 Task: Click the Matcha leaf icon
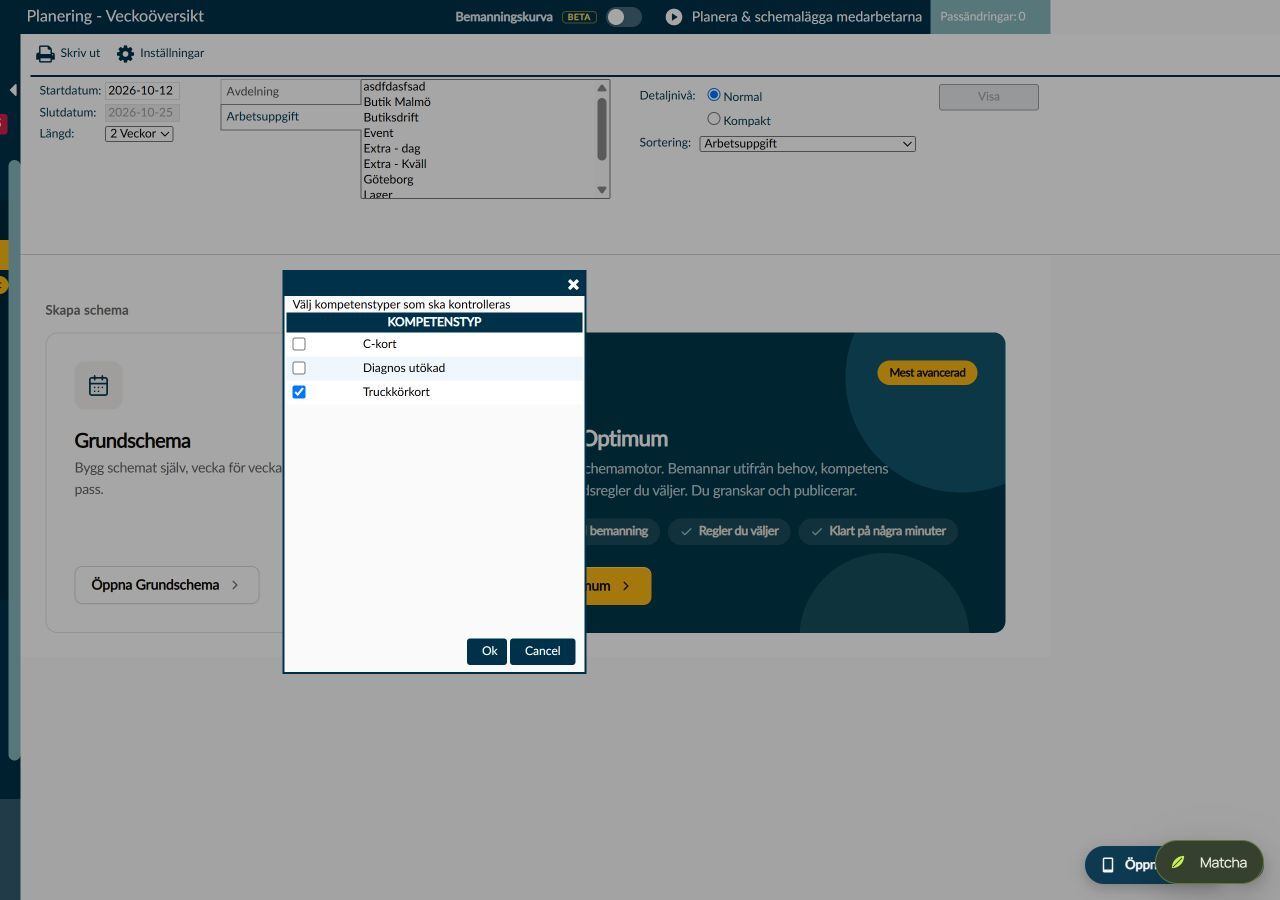point(1179,862)
